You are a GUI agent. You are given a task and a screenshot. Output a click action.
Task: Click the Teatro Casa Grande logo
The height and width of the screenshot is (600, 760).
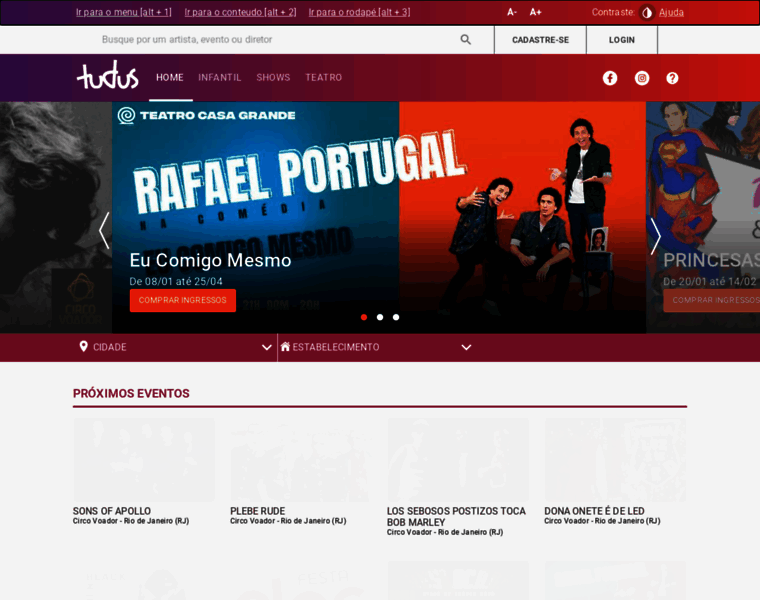(206, 115)
